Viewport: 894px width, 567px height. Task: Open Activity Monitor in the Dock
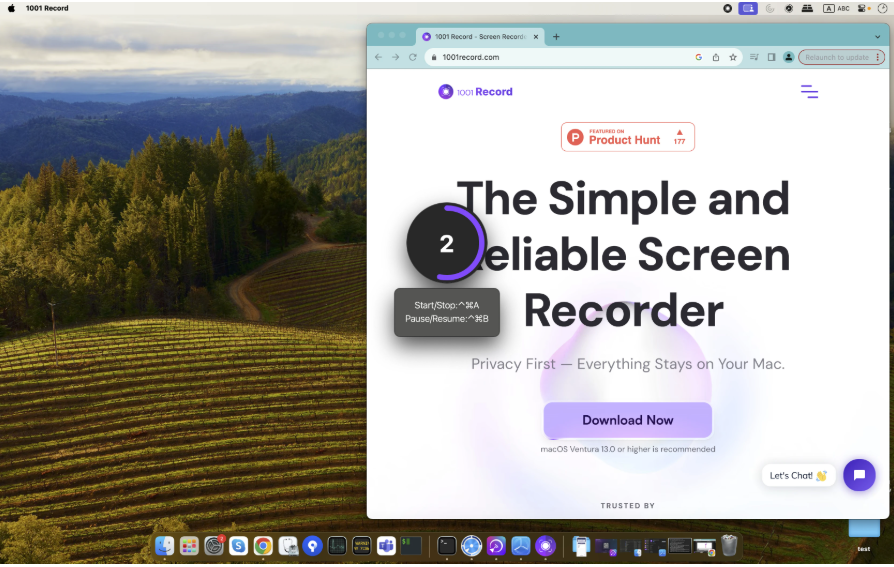337,546
